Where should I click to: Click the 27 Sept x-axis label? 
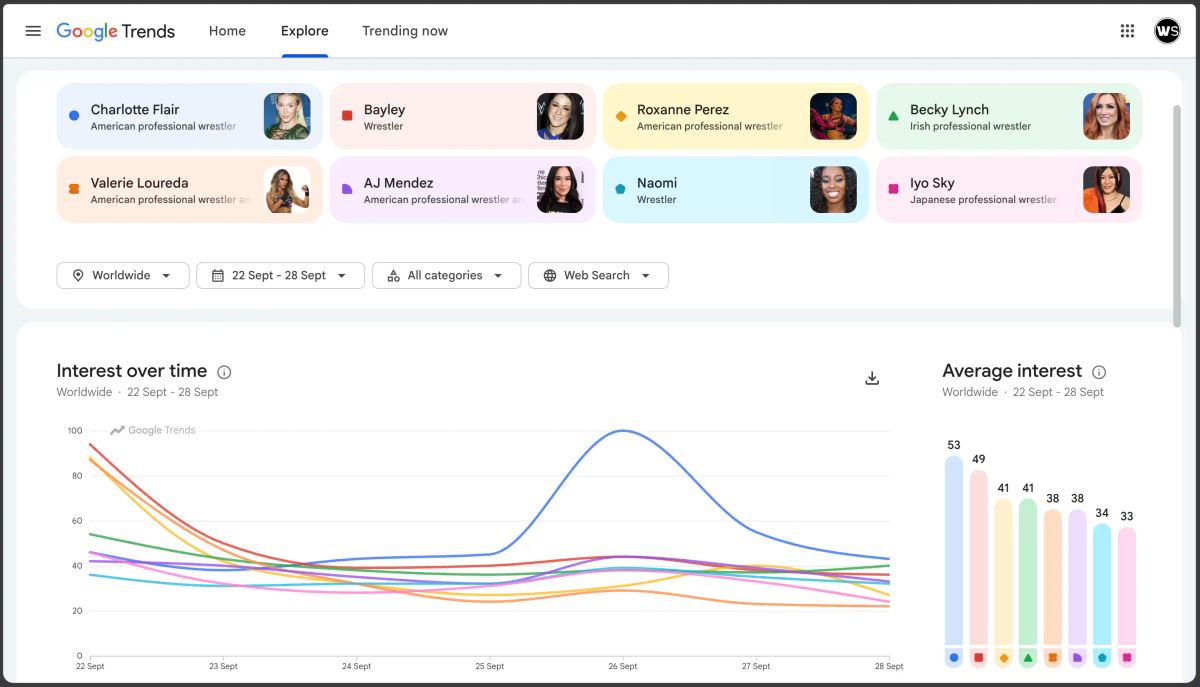click(x=756, y=666)
